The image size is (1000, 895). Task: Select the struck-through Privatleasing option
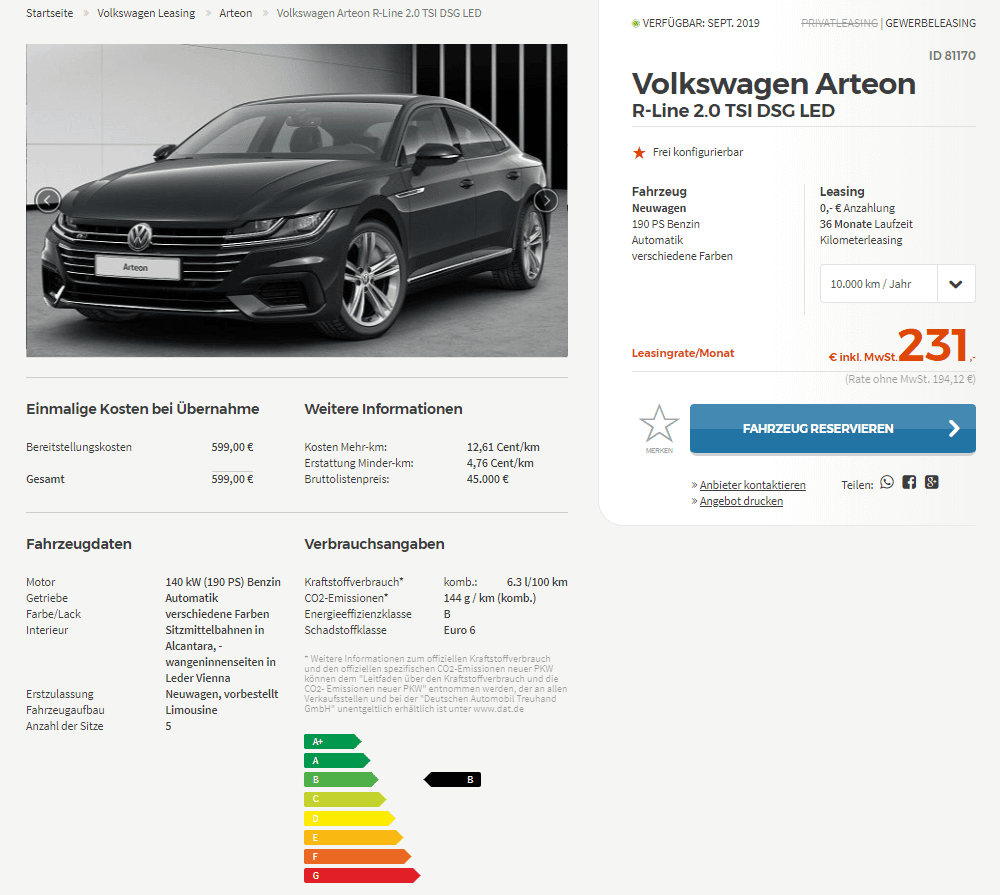pyautogui.click(x=839, y=23)
